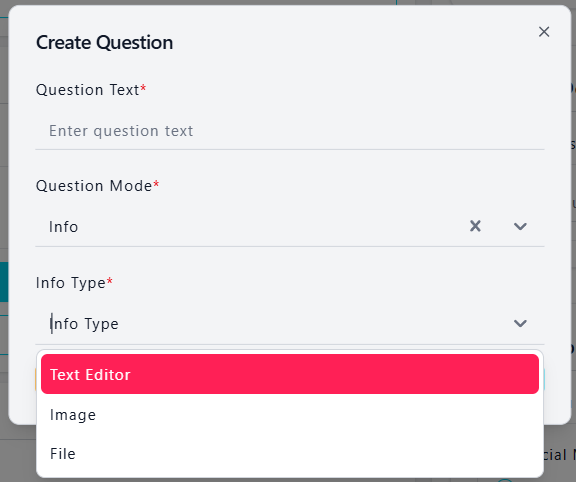Select the Text Editor option

coord(290,374)
